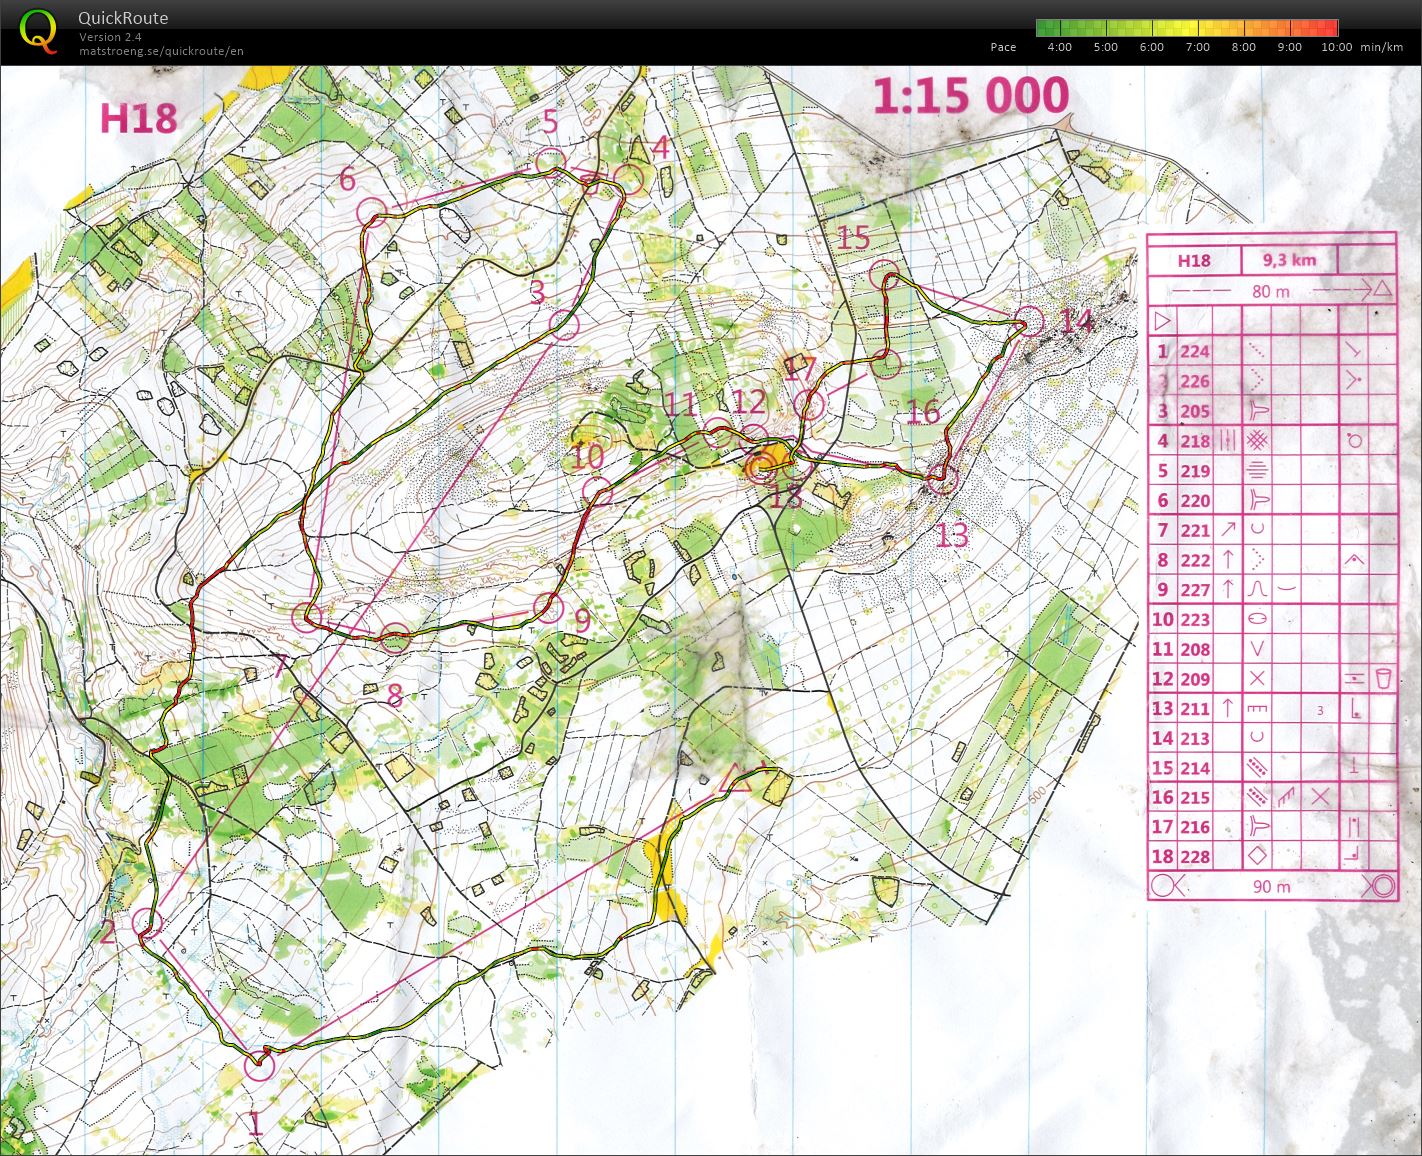Click control circle 10 on the map
This screenshot has height=1156, width=1422.
[596, 491]
